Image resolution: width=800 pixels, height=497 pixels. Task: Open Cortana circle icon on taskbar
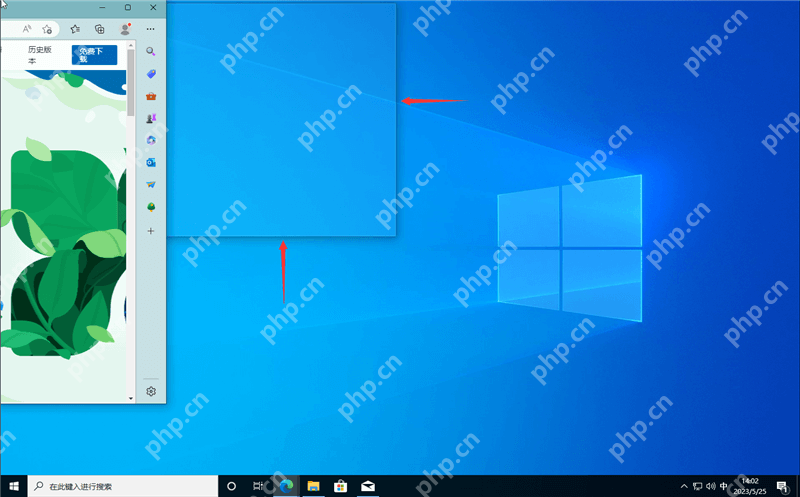point(231,486)
